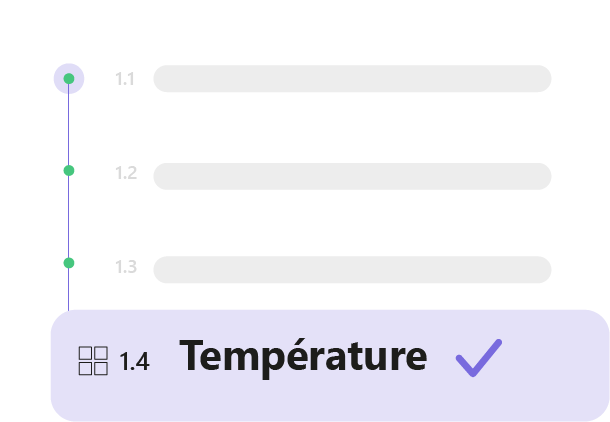Select the Température title
Image resolution: width=610 pixels, height=422 pixels.
click(303, 357)
